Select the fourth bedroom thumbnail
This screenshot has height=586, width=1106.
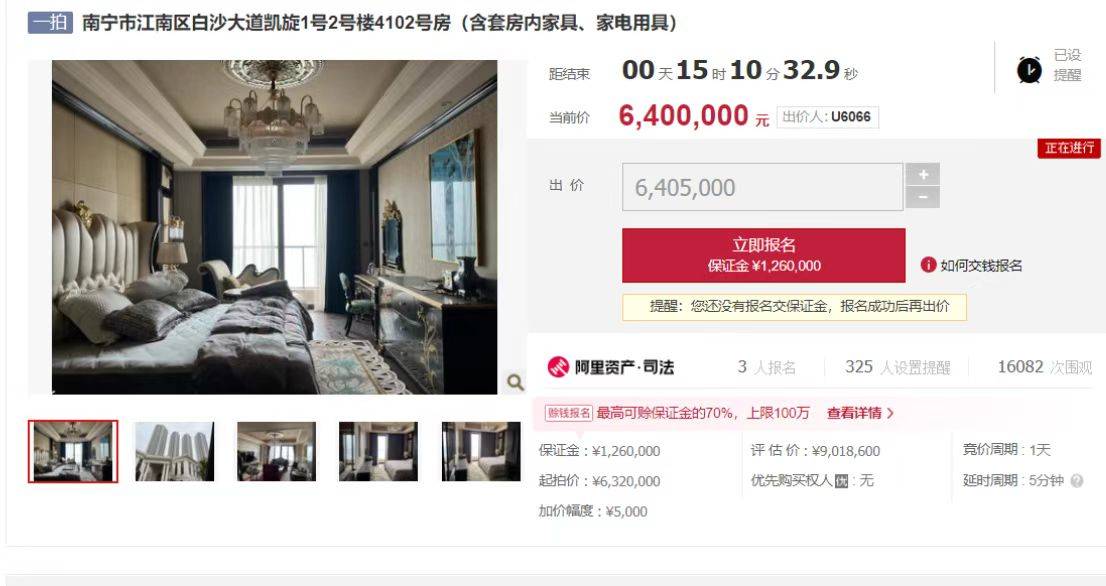tap(378, 451)
